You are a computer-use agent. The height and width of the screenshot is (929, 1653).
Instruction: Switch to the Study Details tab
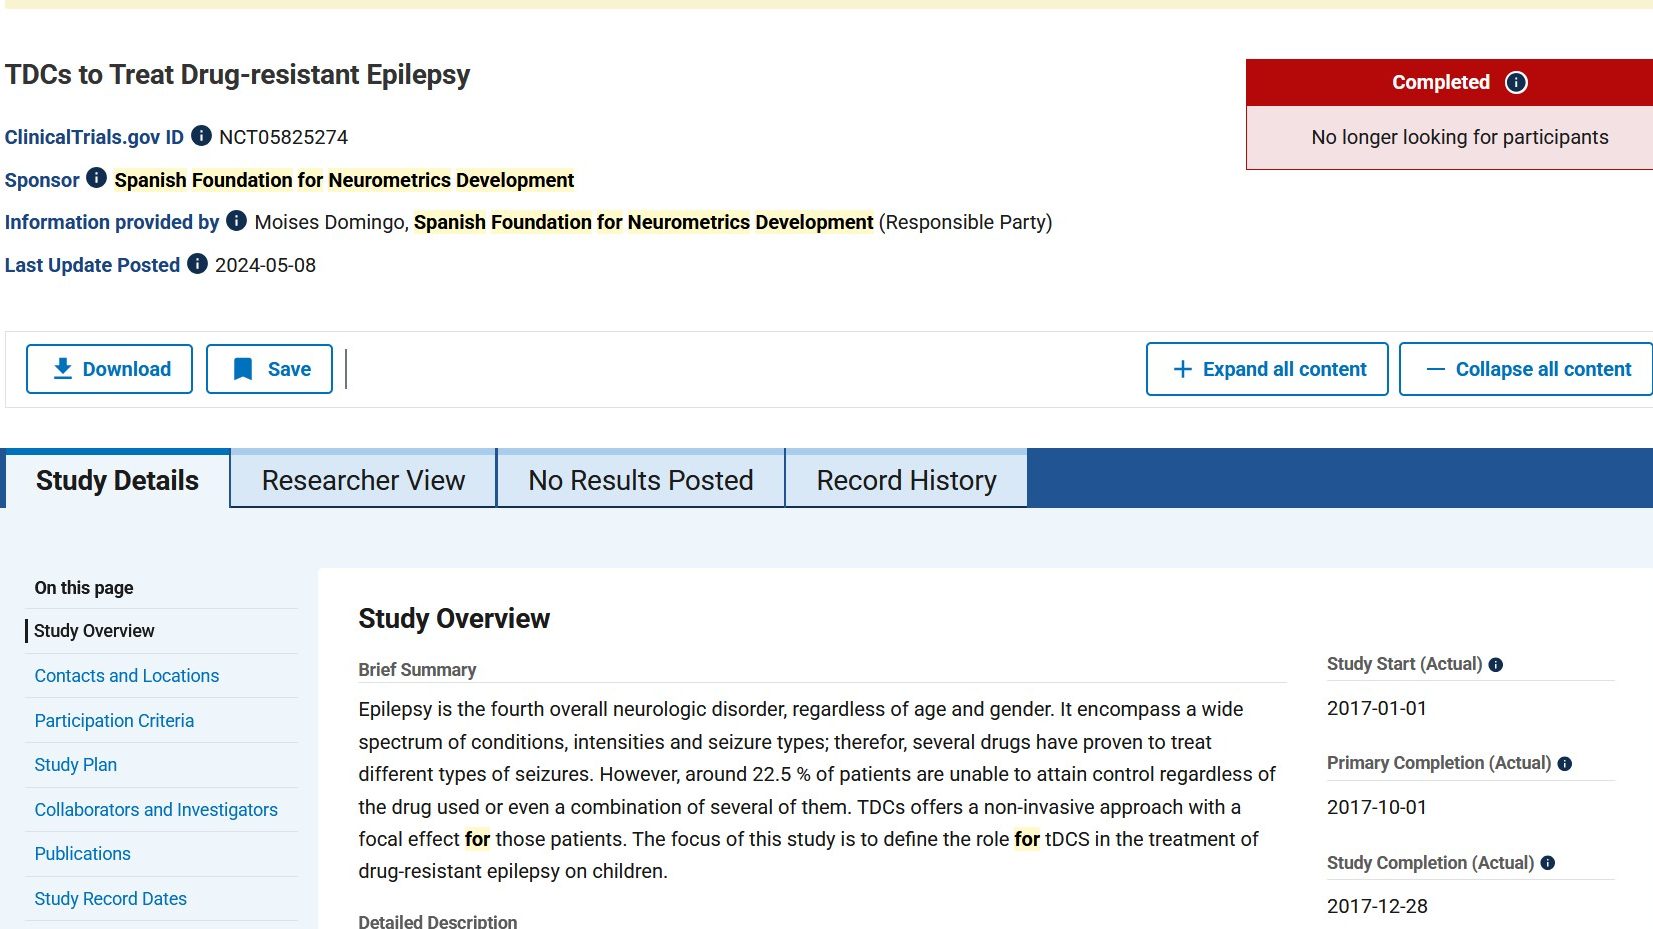point(117,480)
